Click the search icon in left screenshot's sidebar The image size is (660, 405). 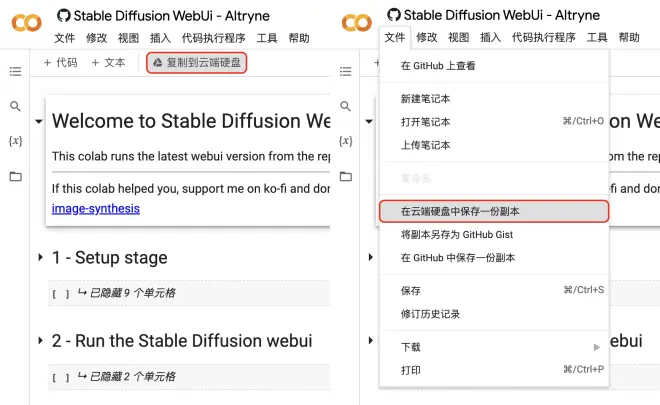pos(15,106)
